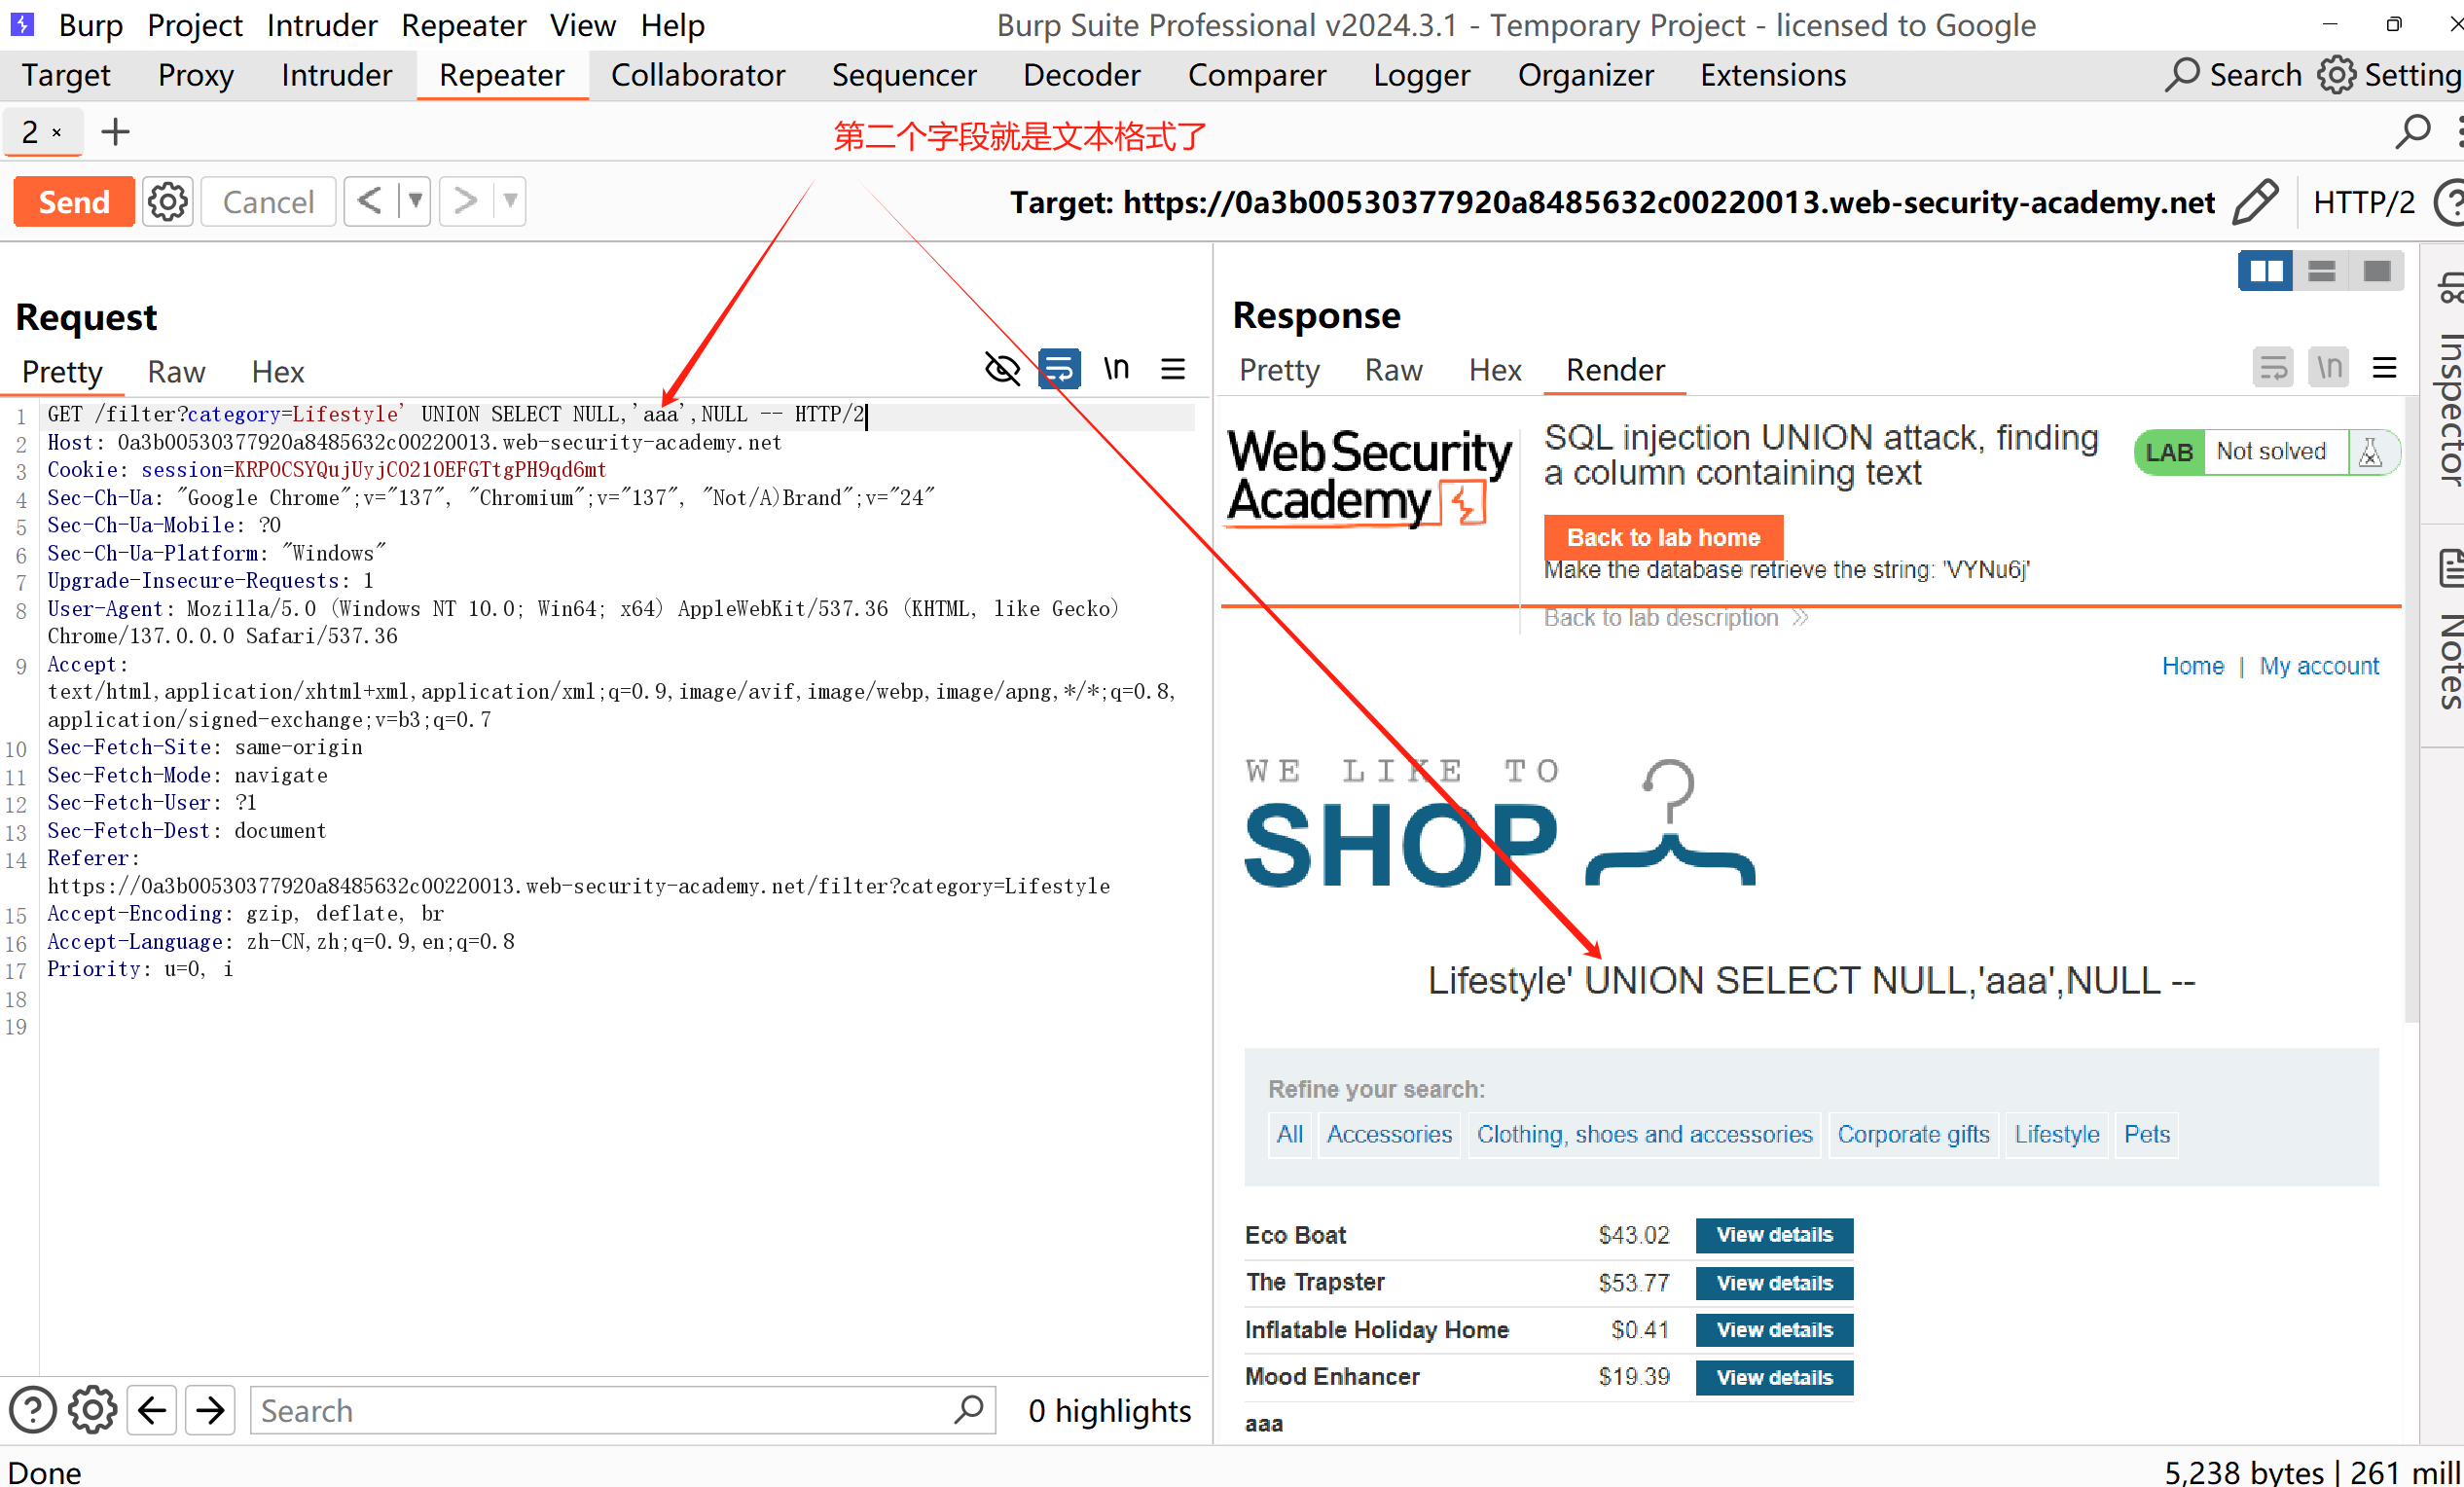Expand the forward history dropdown arrow
The image size is (2464, 1487).
tap(510, 201)
